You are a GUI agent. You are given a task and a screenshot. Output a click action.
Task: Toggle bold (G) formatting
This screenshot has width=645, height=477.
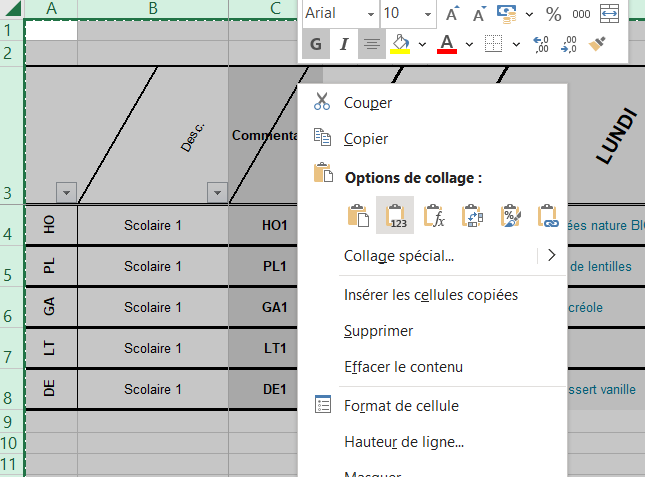(x=316, y=44)
